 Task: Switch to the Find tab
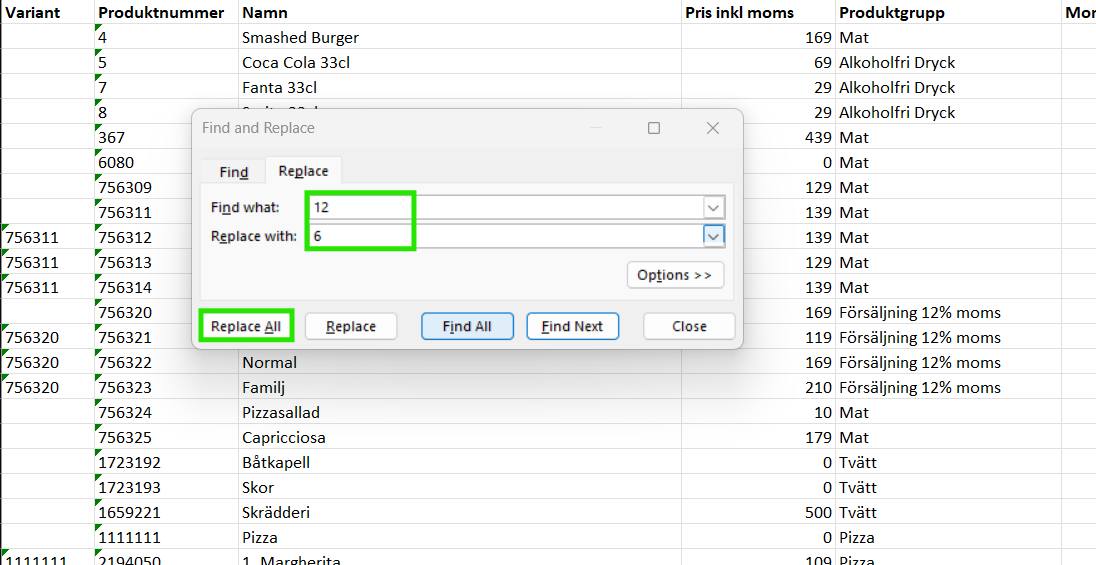[233, 172]
